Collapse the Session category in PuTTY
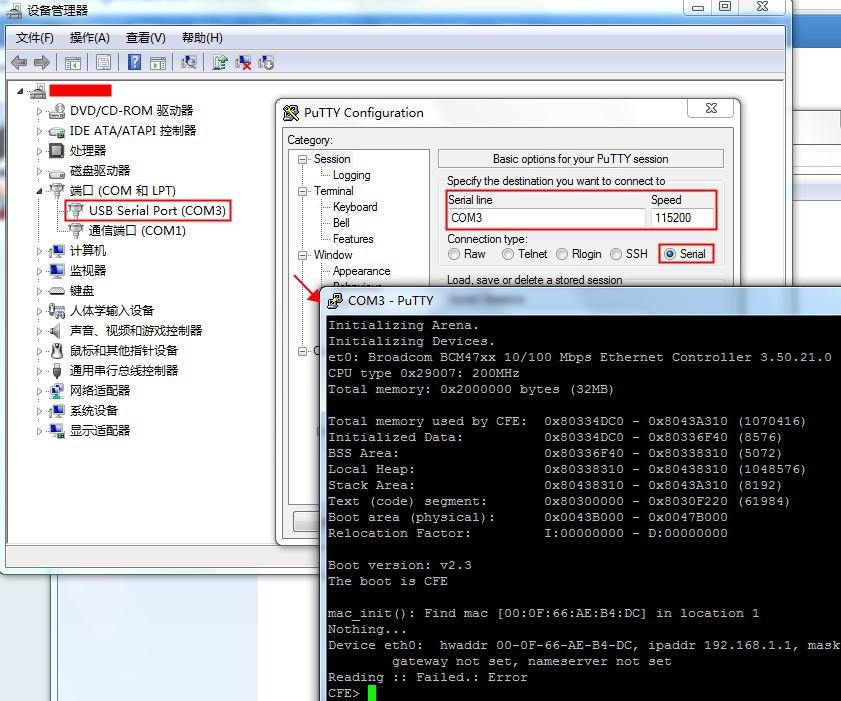 click(303, 159)
